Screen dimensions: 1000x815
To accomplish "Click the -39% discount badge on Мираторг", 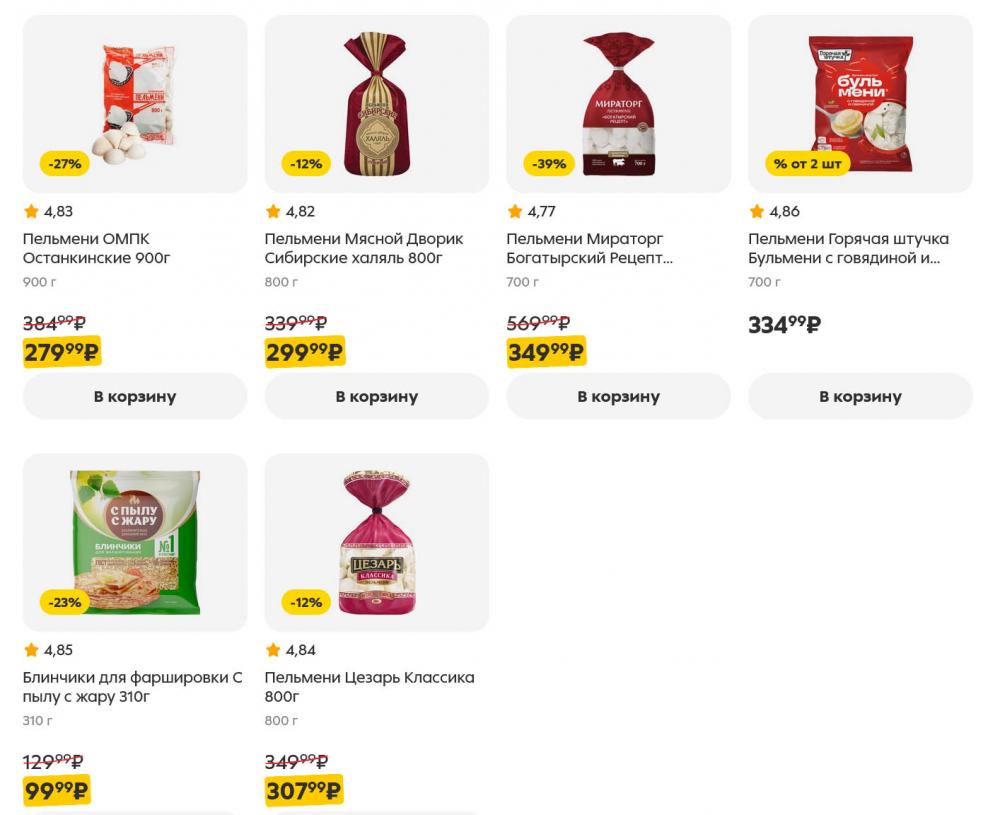I will [548, 163].
